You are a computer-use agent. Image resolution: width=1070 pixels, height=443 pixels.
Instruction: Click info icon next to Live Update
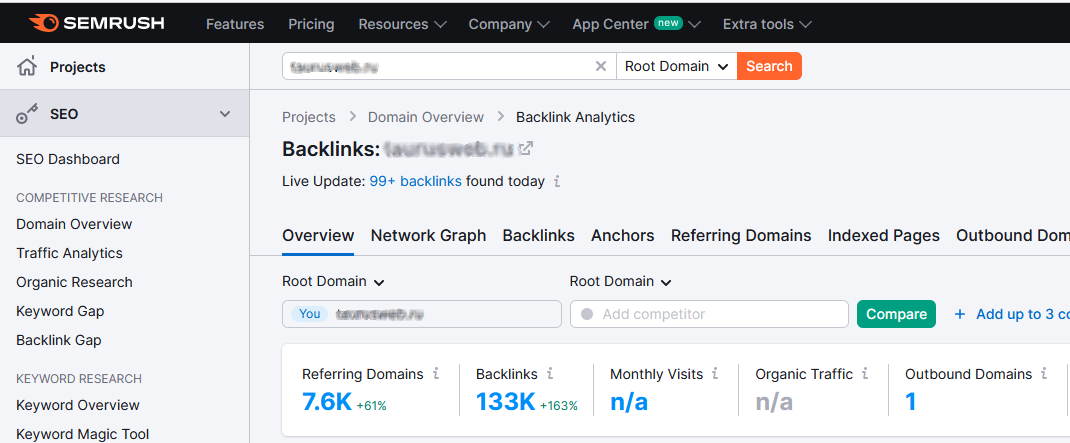[x=557, y=182]
